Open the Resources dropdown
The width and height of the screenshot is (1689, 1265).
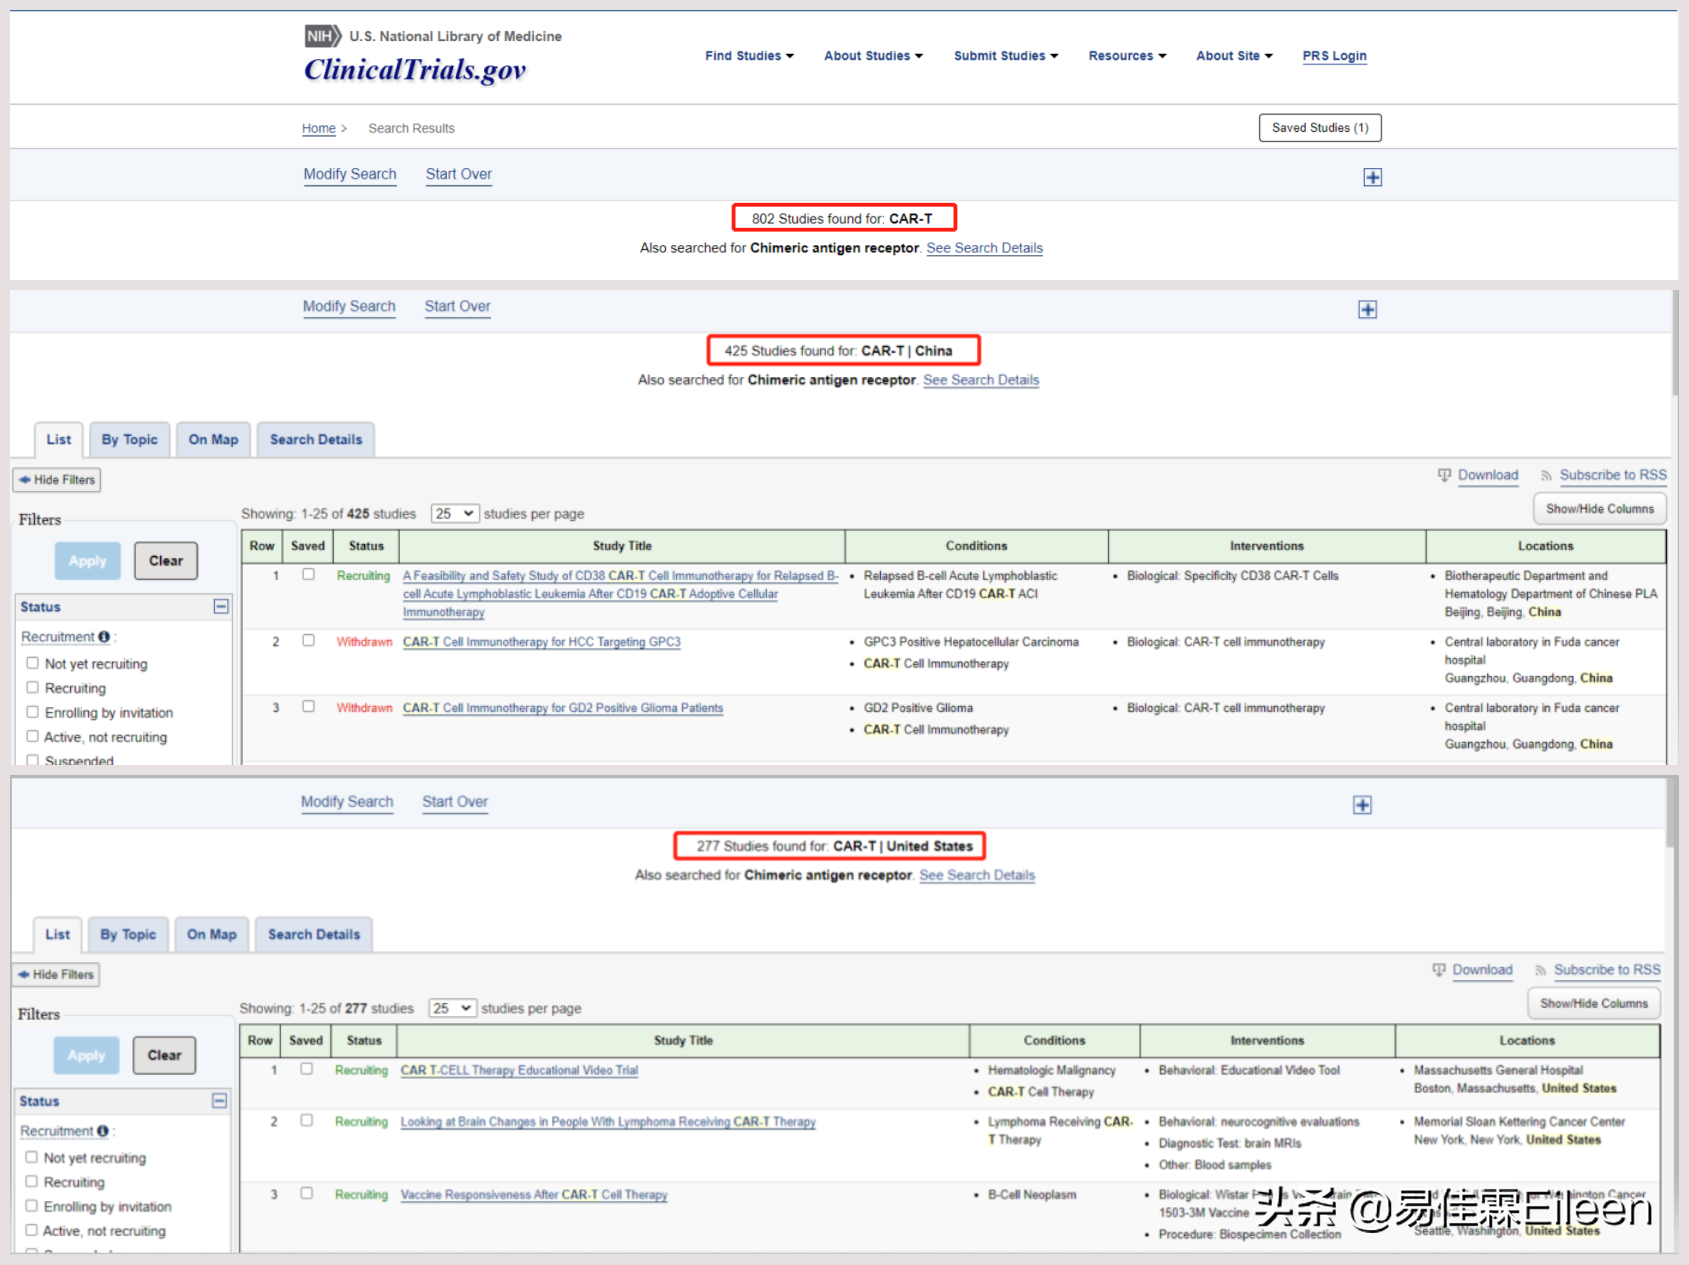(x=1126, y=56)
